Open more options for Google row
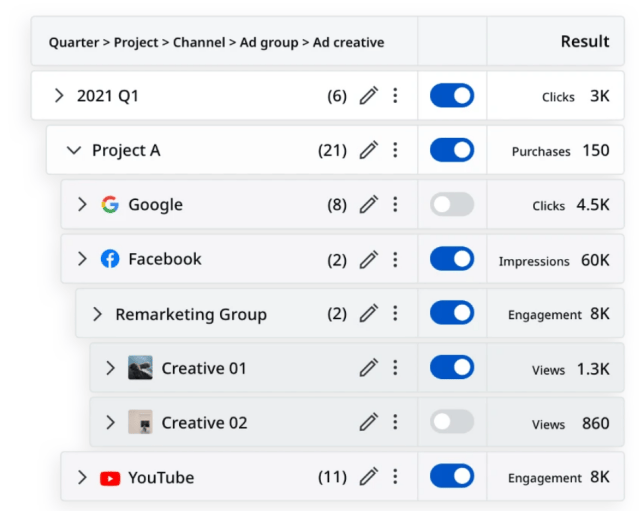Viewport: 640px width, 511px height. [395, 204]
